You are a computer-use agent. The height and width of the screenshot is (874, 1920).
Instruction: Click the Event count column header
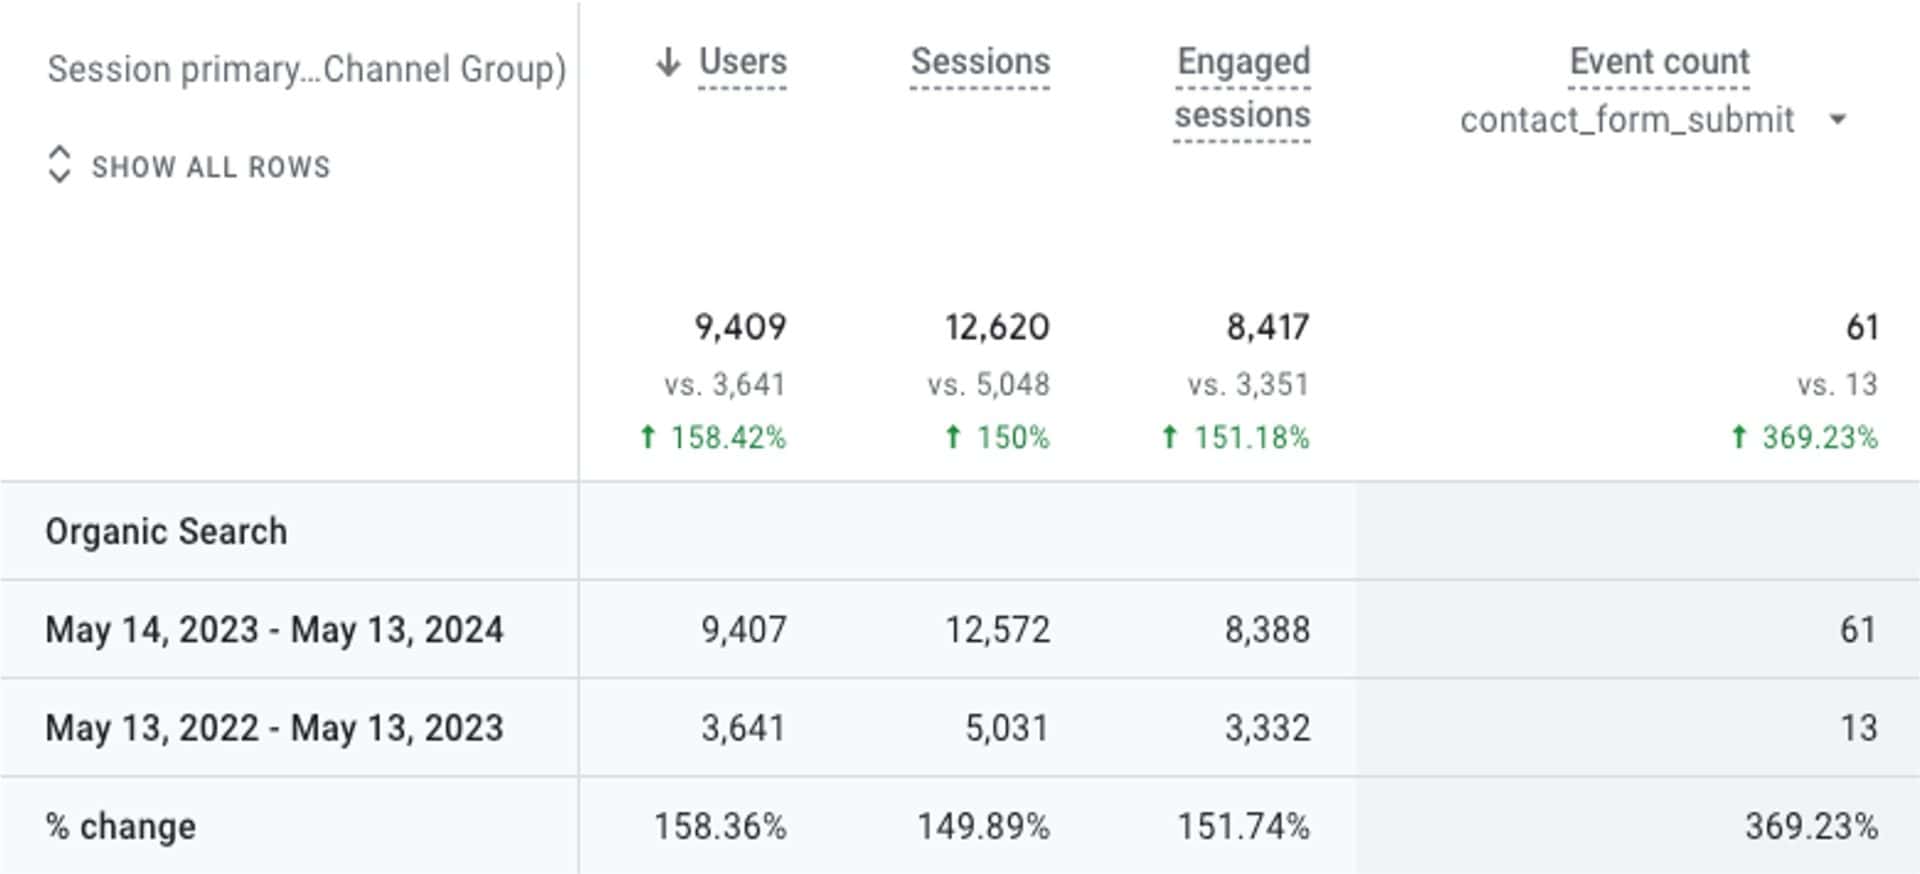click(1659, 62)
